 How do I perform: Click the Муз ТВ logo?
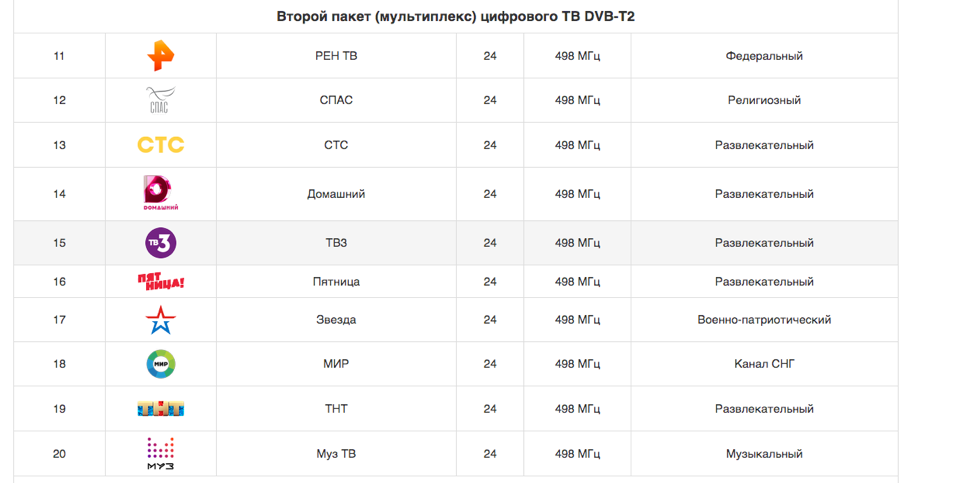pos(161,453)
